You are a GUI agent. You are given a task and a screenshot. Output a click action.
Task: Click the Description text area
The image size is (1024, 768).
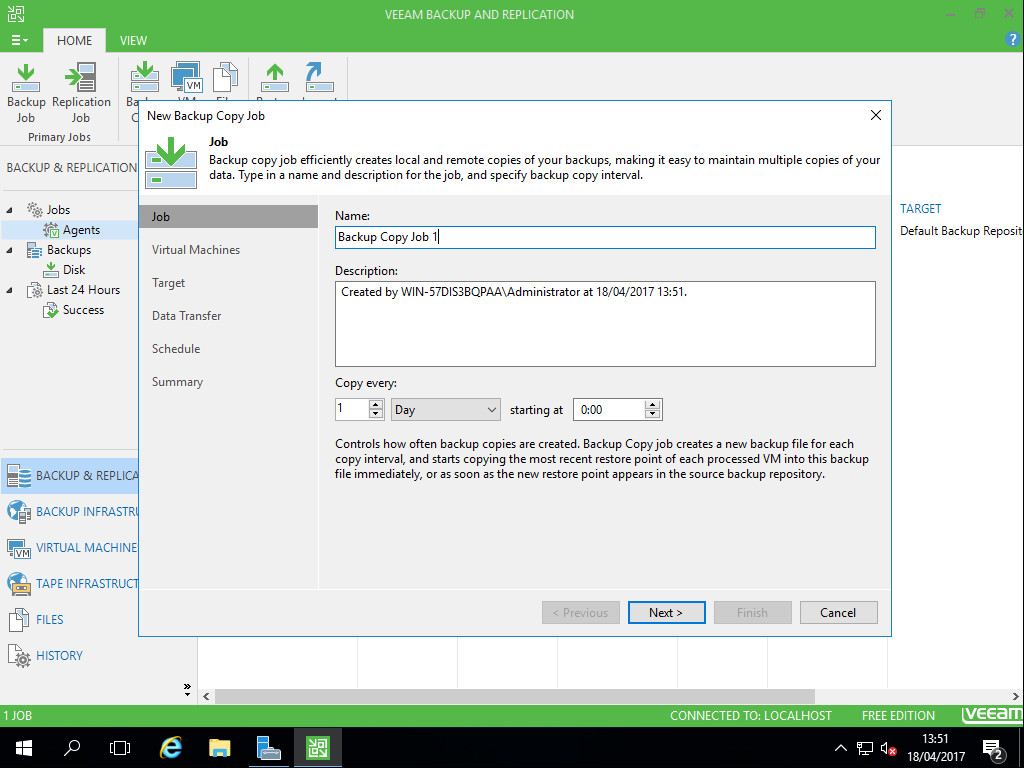point(605,324)
